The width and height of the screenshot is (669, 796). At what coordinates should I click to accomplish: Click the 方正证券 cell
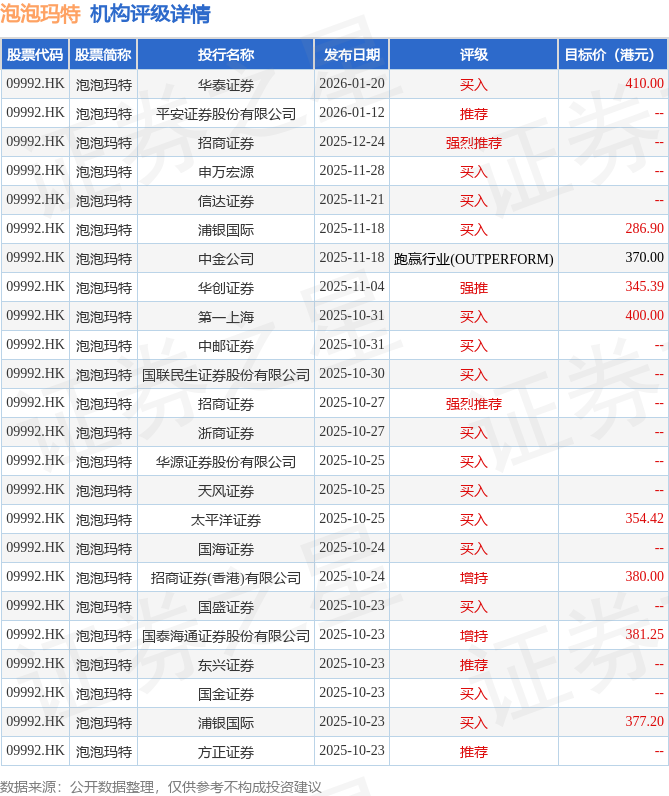pos(226,750)
